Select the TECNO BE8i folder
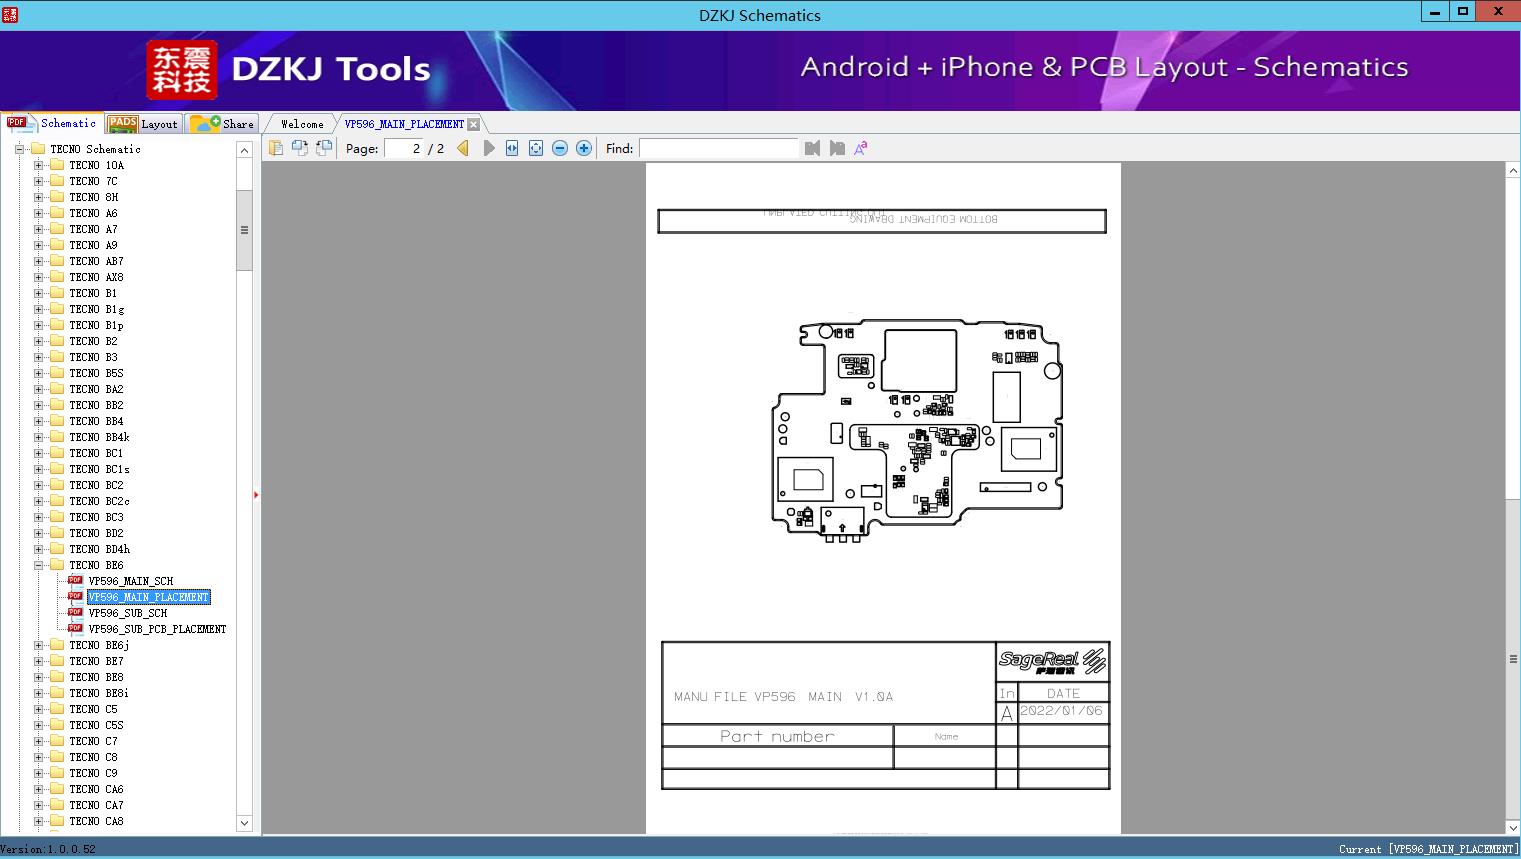1521x859 pixels. coord(99,693)
